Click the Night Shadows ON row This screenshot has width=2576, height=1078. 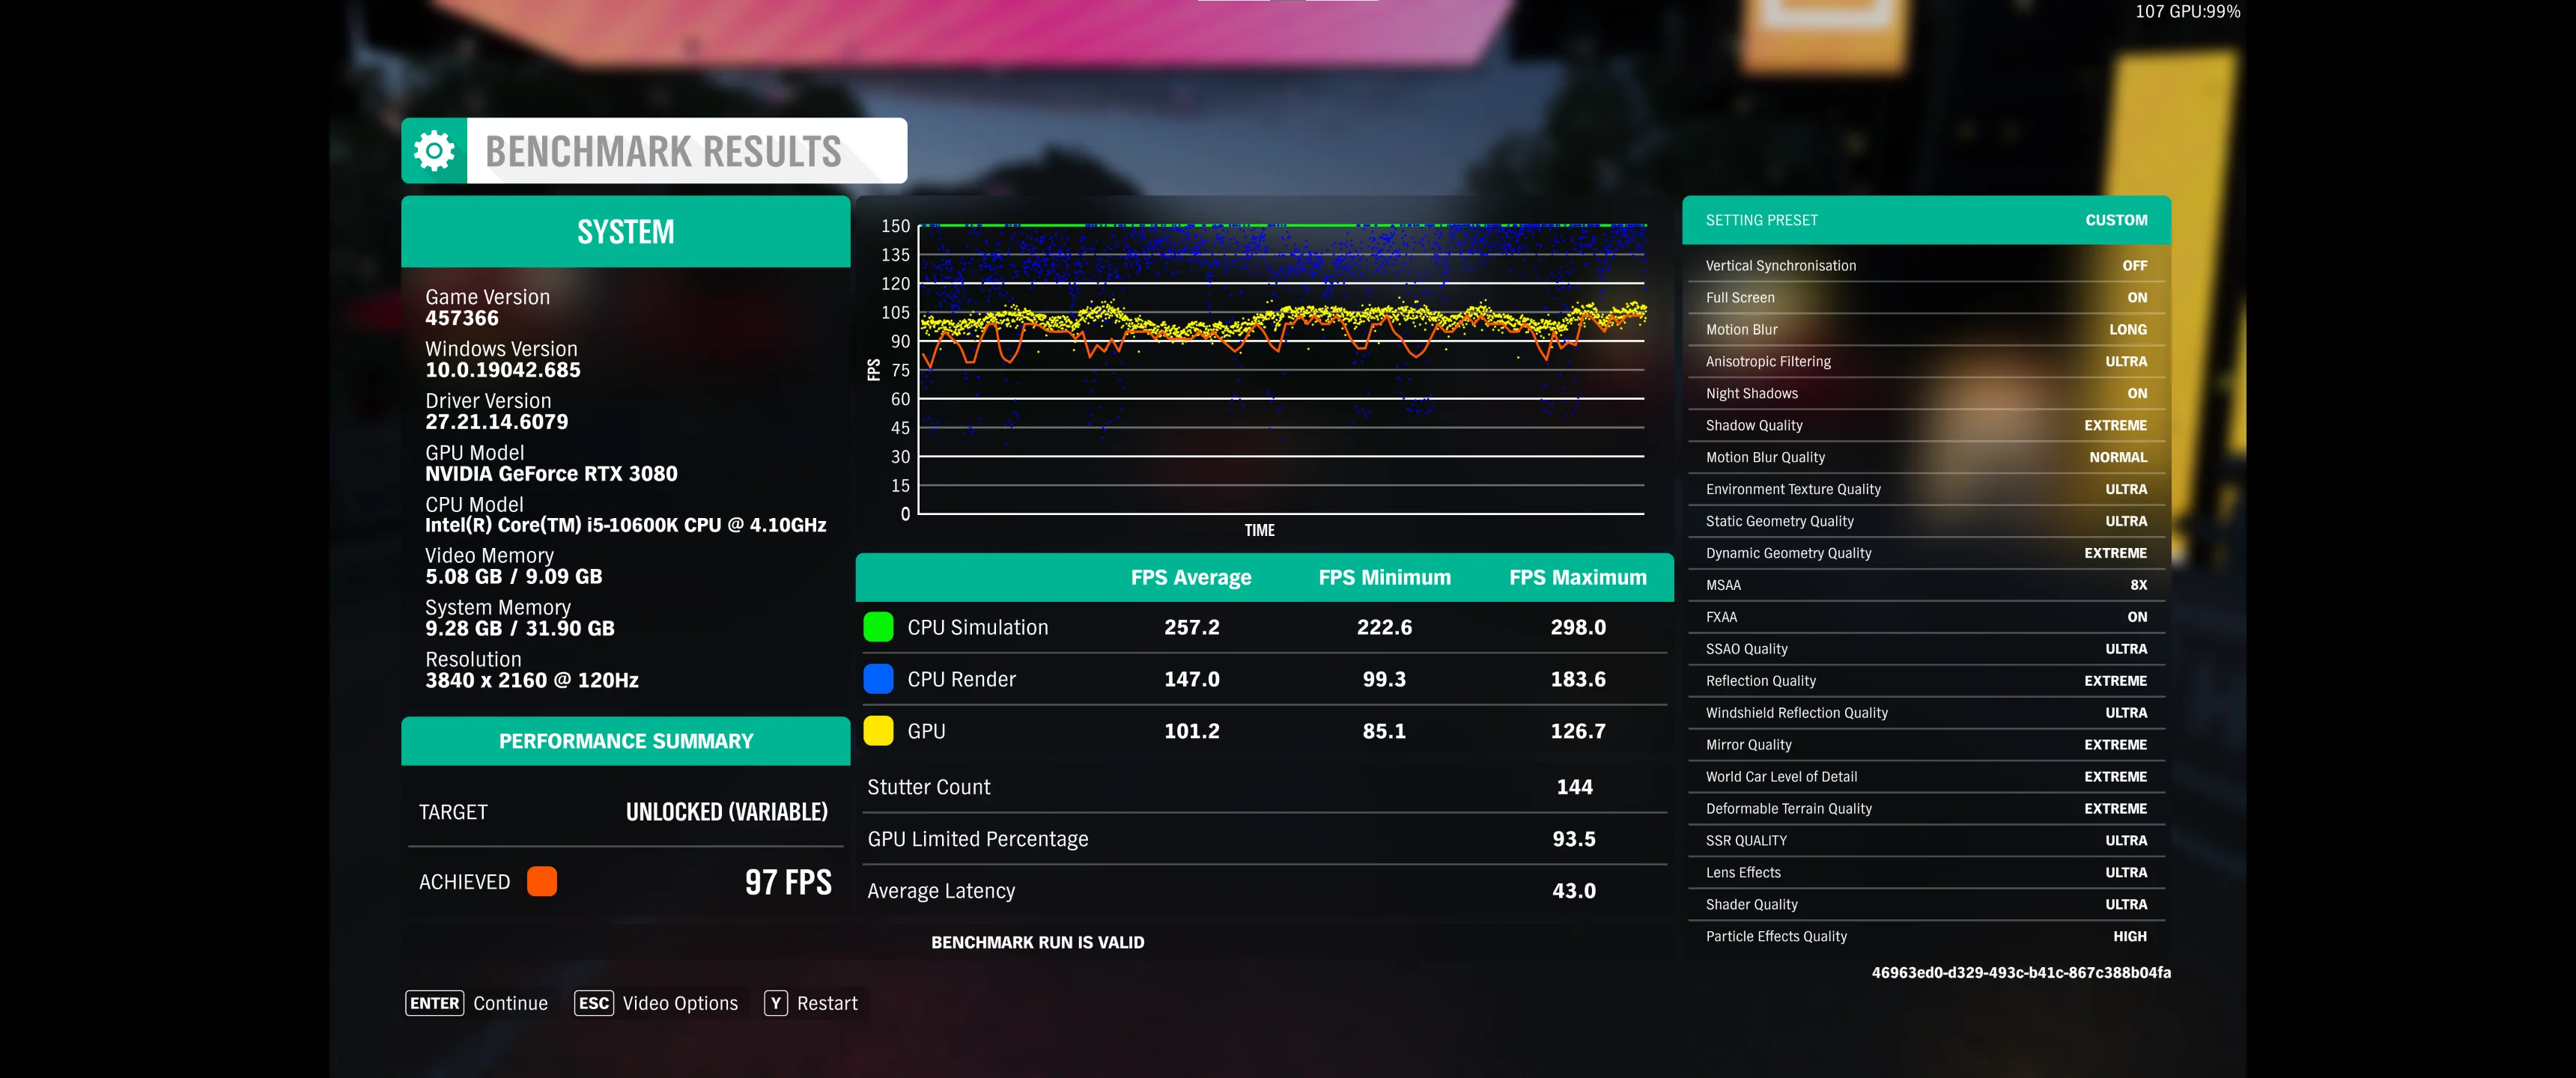1926,394
